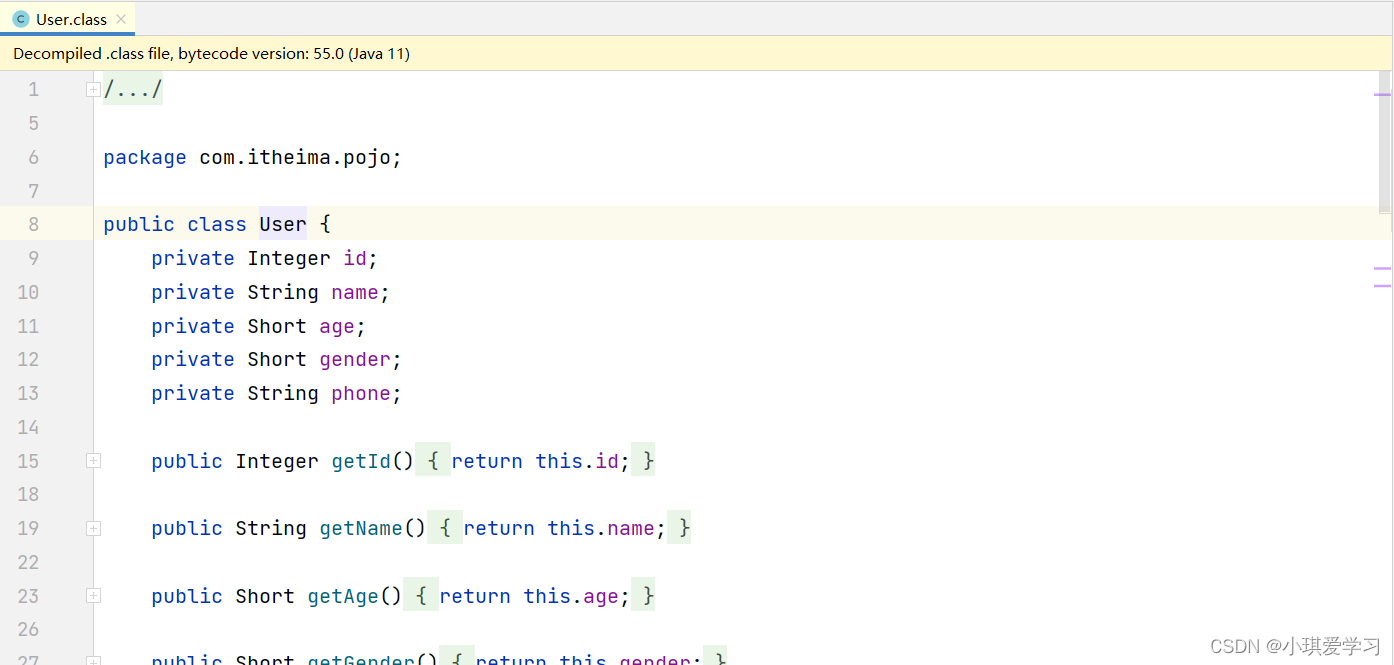The height and width of the screenshot is (665, 1394).
Task: Expand the folded comment on line 1
Action: point(93,90)
